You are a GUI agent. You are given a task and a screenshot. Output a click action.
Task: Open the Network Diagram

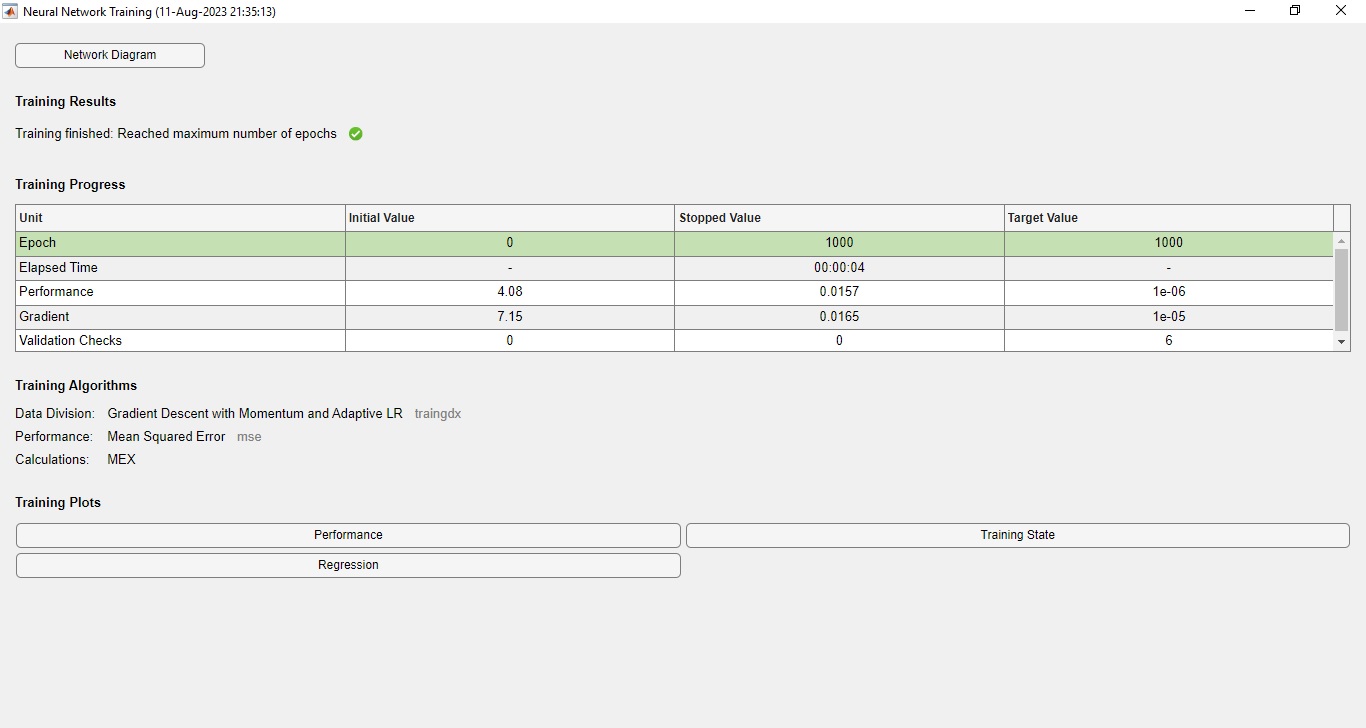pyautogui.click(x=110, y=55)
